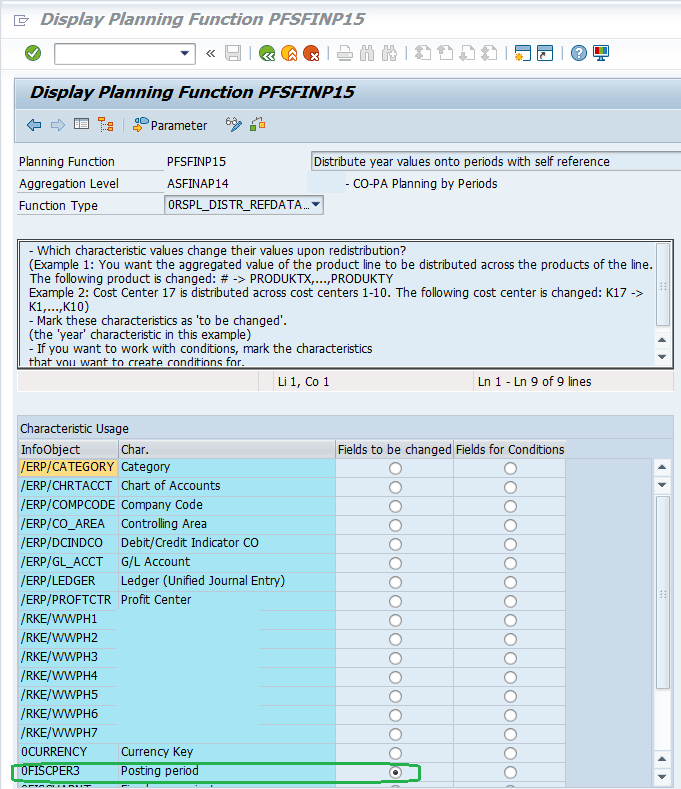Click the Customize Local Layout monitor icon

601,53
